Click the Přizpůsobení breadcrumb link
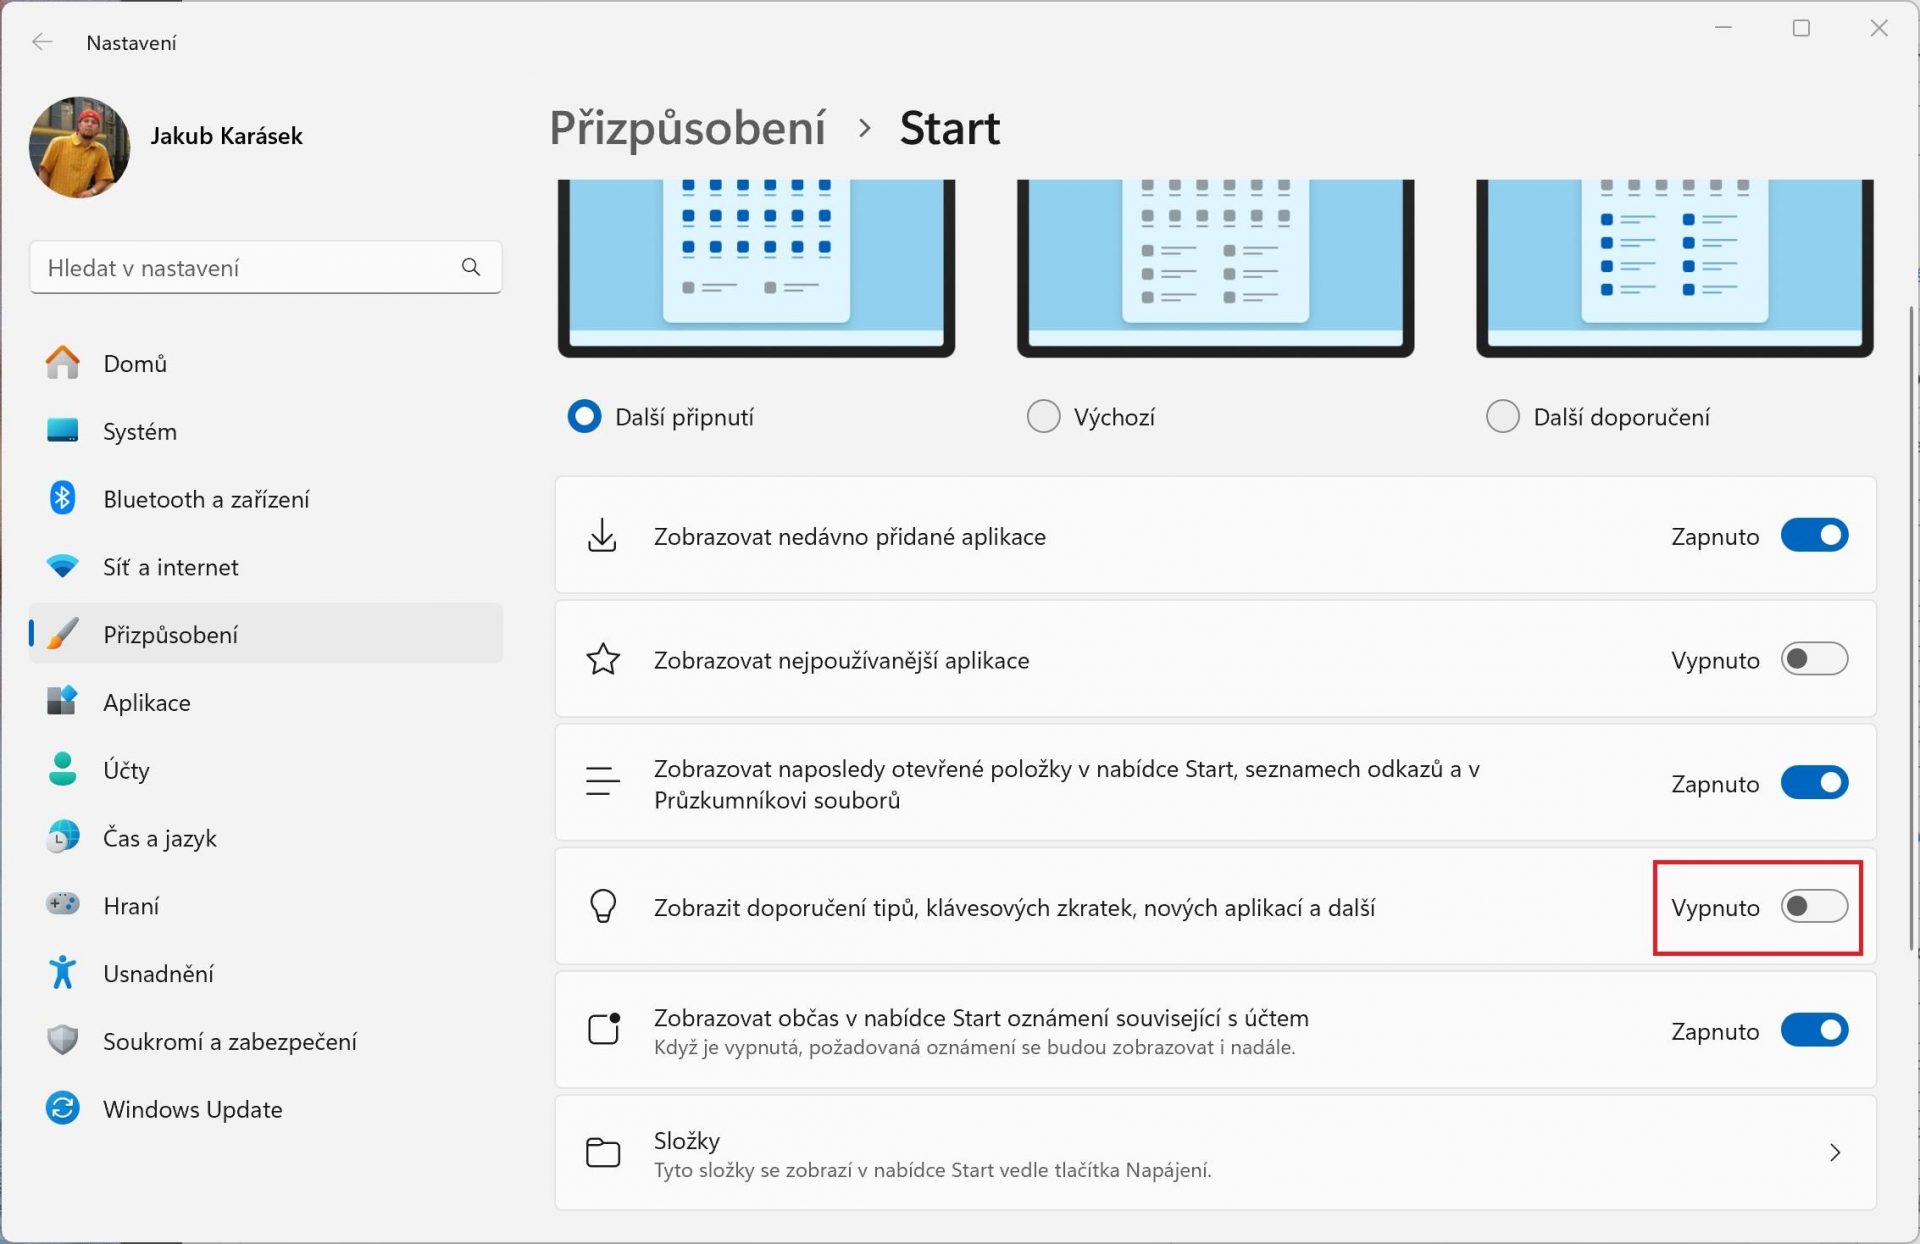 click(x=688, y=129)
